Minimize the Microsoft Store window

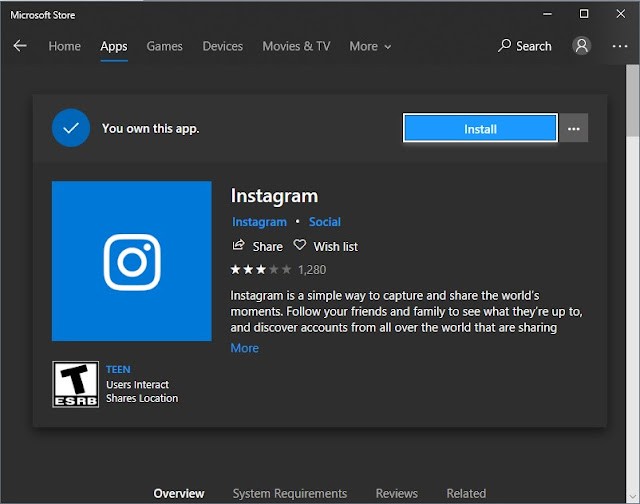tap(547, 14)
